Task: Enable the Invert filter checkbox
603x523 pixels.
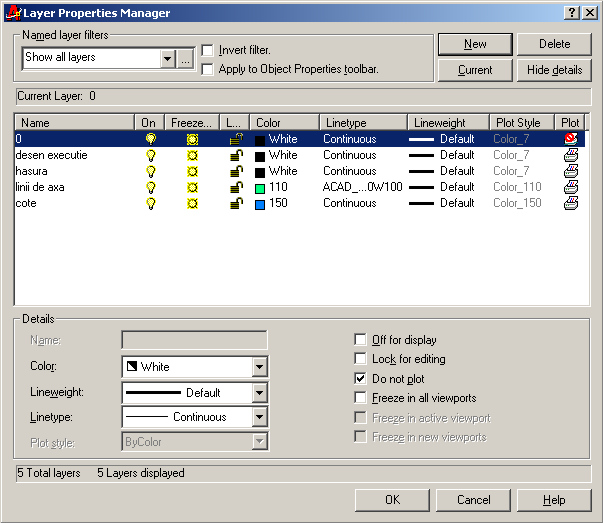Action: [207, 50]
